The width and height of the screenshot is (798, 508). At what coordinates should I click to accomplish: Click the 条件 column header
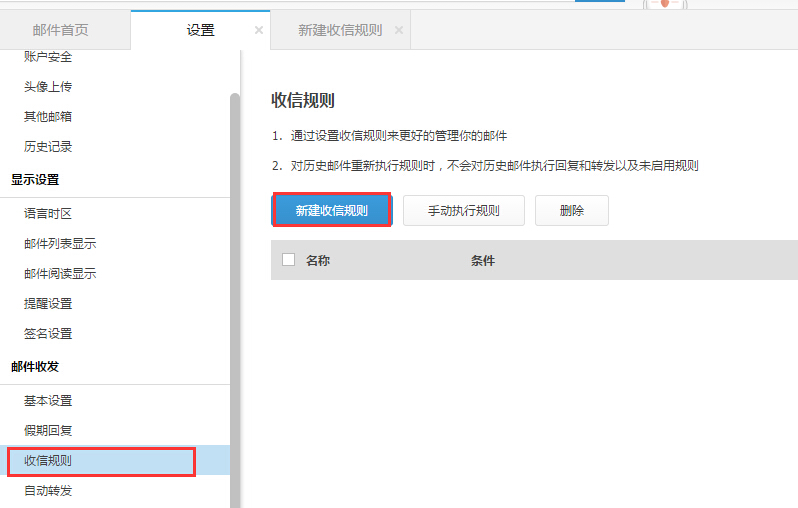pyautogui.click(x=483, y=261)
